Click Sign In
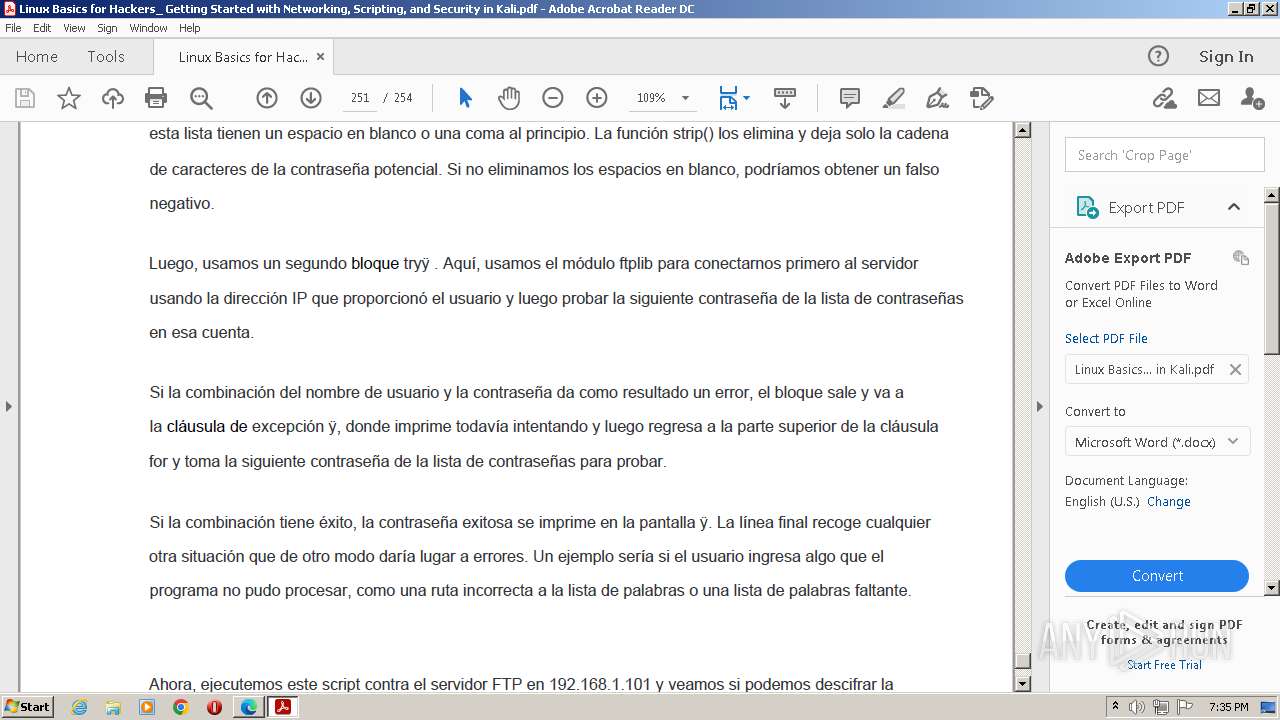1280x720 pixels. [1226, 56]
